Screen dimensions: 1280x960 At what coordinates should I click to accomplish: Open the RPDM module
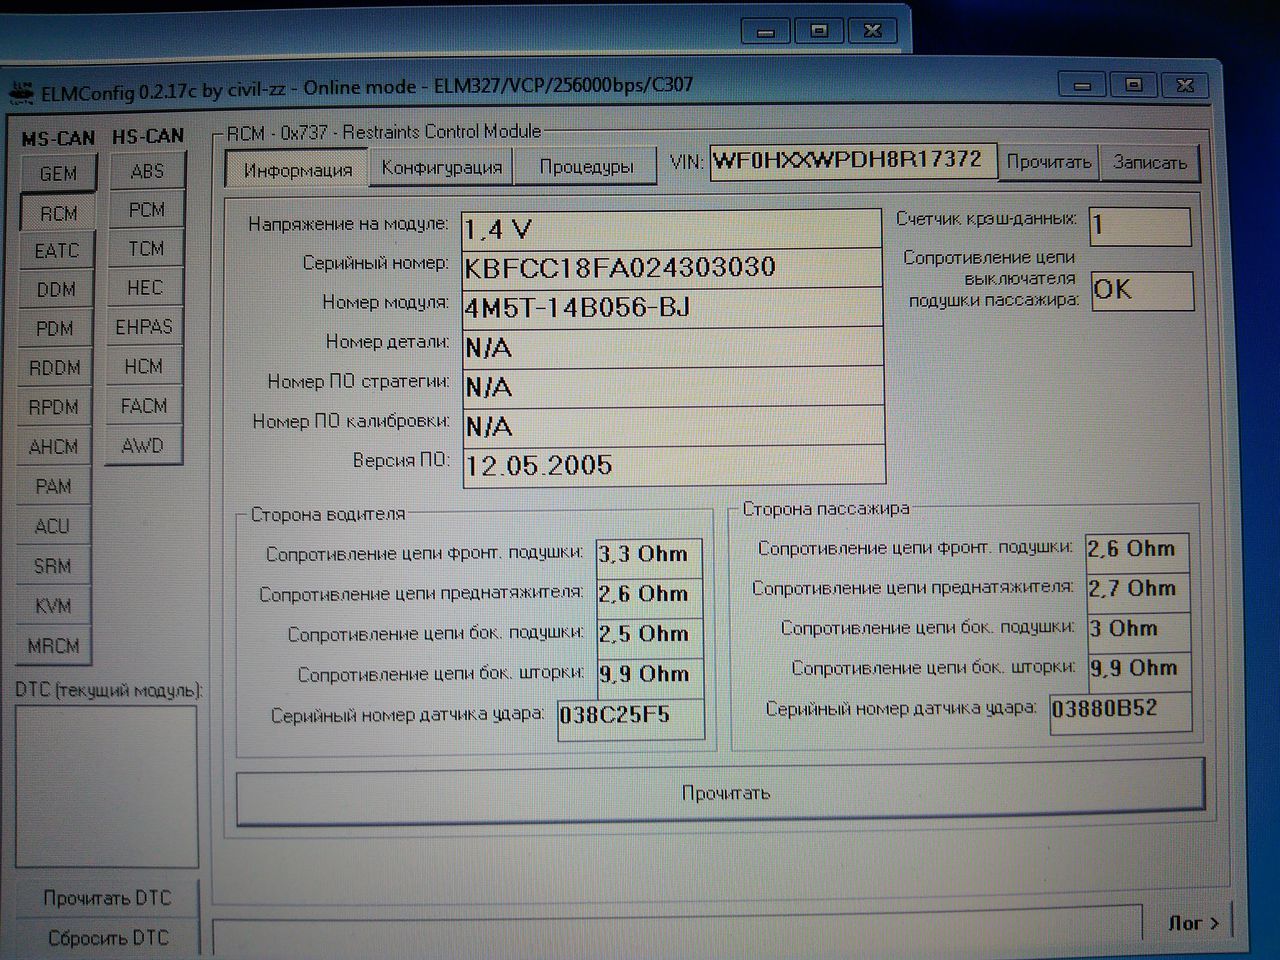tap(53, 407)
